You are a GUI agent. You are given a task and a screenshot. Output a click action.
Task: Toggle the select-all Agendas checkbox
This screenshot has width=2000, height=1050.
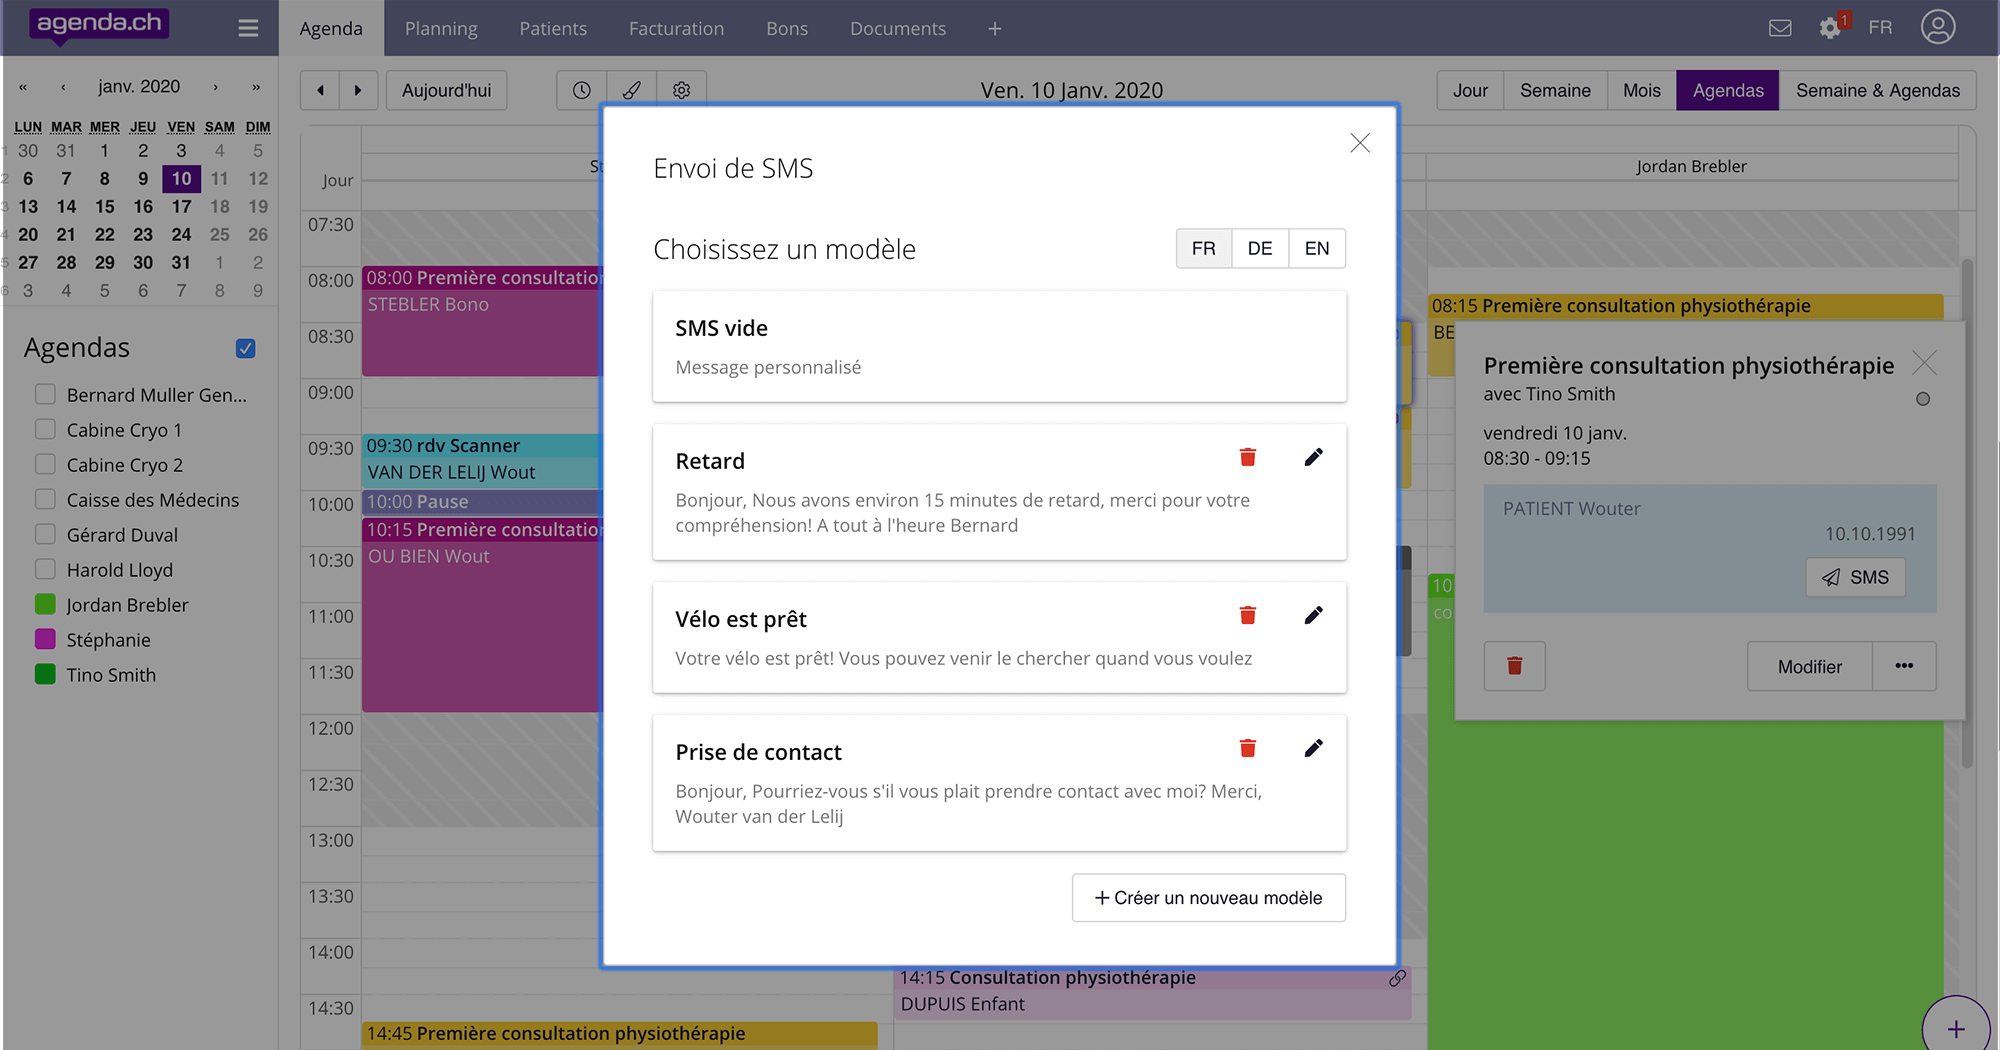click(x=246, y=348)
